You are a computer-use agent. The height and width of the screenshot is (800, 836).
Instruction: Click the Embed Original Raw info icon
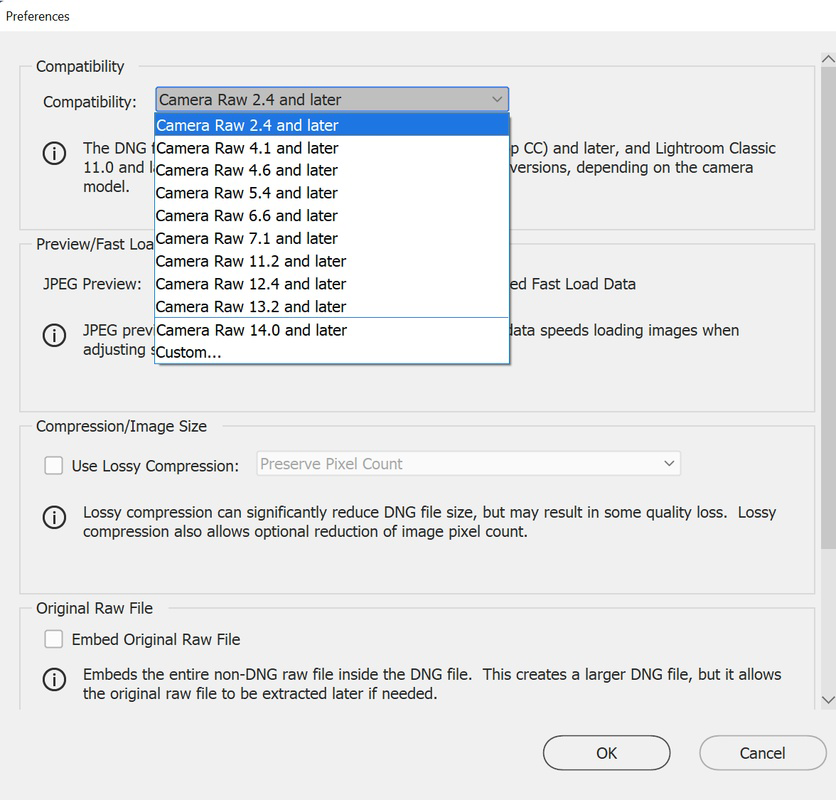pyautogui.click(x=54, y=679)
